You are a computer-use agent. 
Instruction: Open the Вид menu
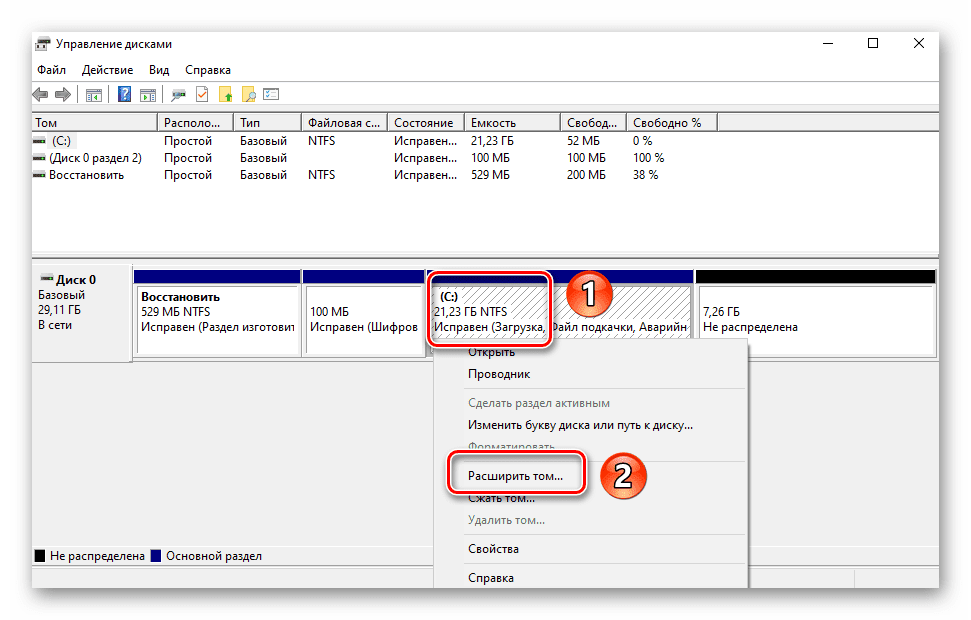159,70
